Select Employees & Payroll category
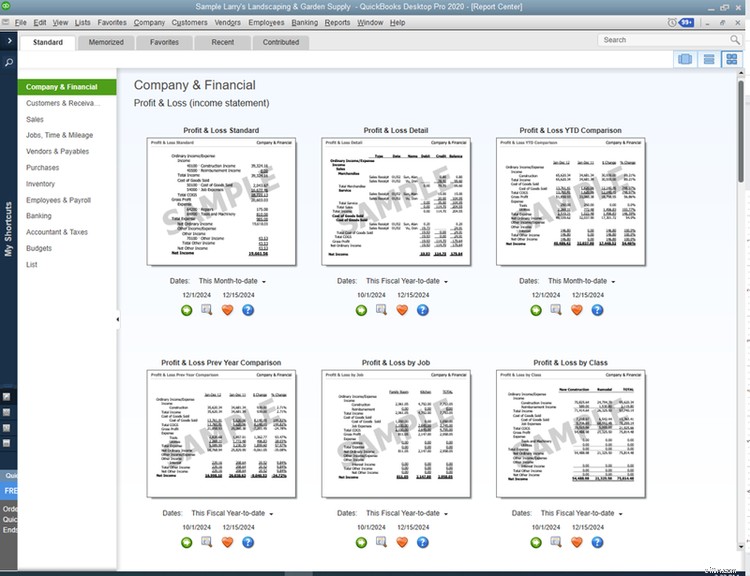 pyautogui.click(x=58, y=200)
